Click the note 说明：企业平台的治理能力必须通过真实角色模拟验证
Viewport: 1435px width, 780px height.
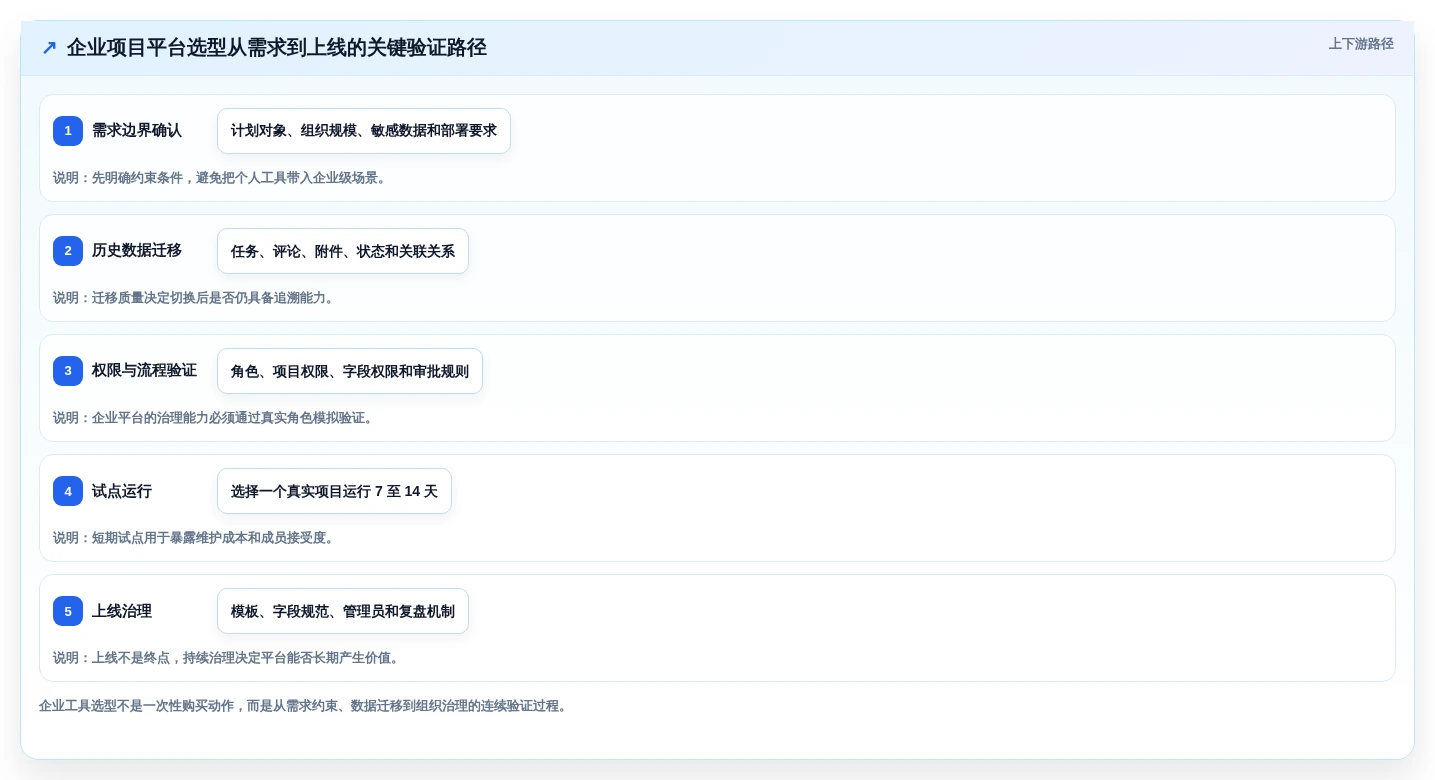(213, 418)
